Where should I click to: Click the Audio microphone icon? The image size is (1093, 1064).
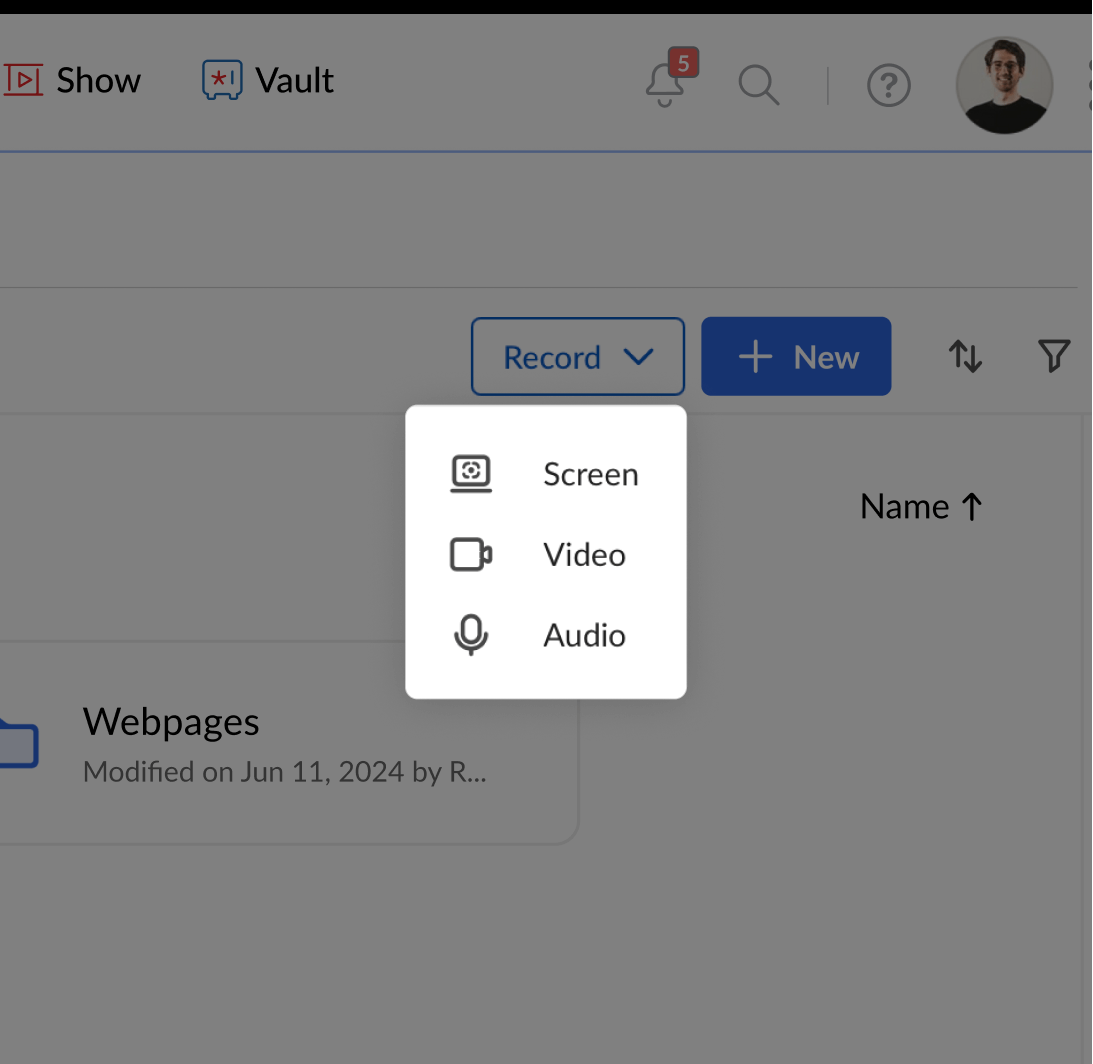click(x=470, y=635)
